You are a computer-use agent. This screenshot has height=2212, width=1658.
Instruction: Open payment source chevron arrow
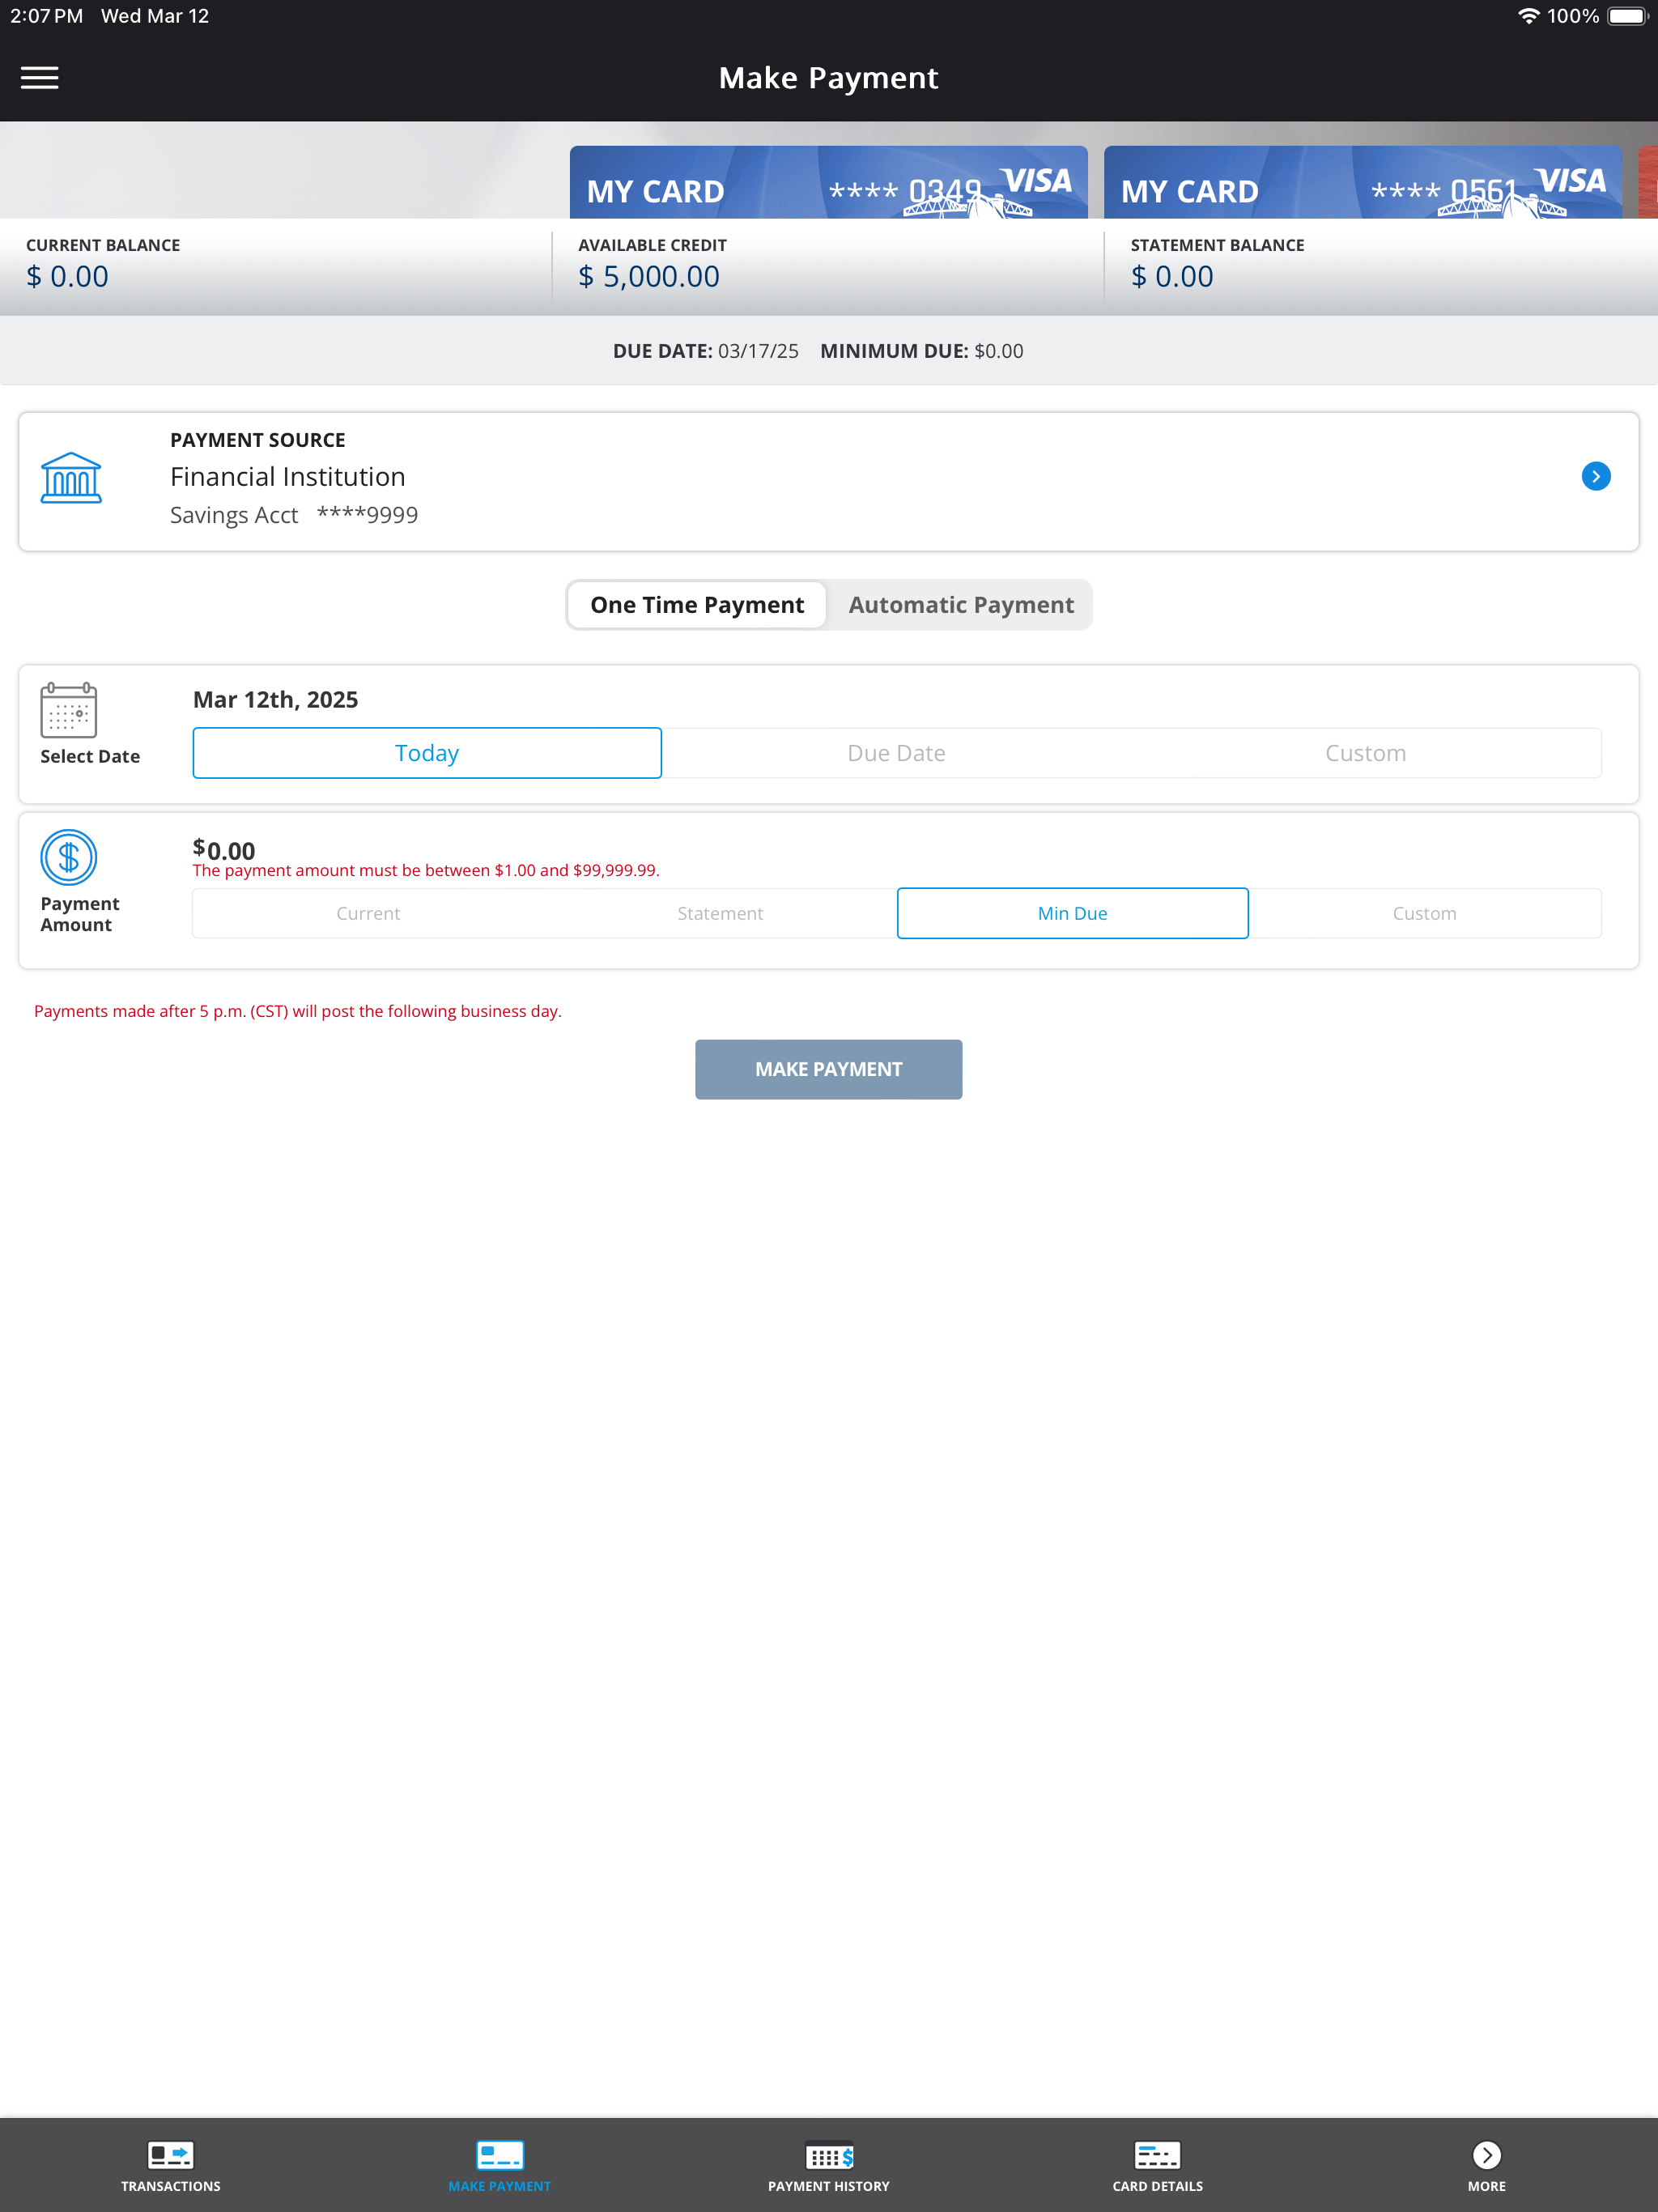tap(1595, 477)
